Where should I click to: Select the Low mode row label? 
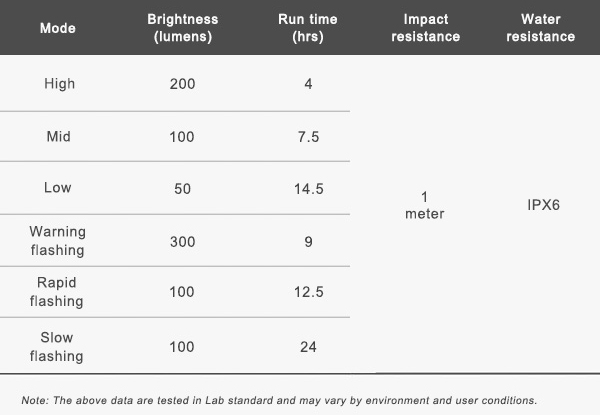tap(58, 188)
